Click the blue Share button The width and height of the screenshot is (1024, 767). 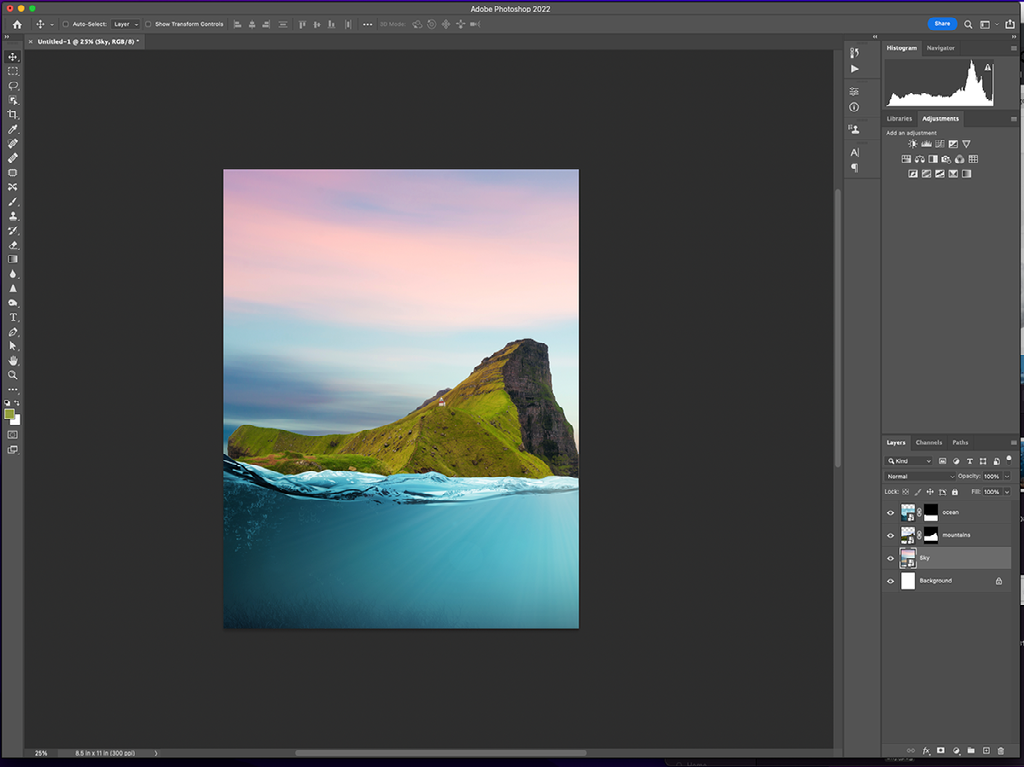(x=942, y=24)
